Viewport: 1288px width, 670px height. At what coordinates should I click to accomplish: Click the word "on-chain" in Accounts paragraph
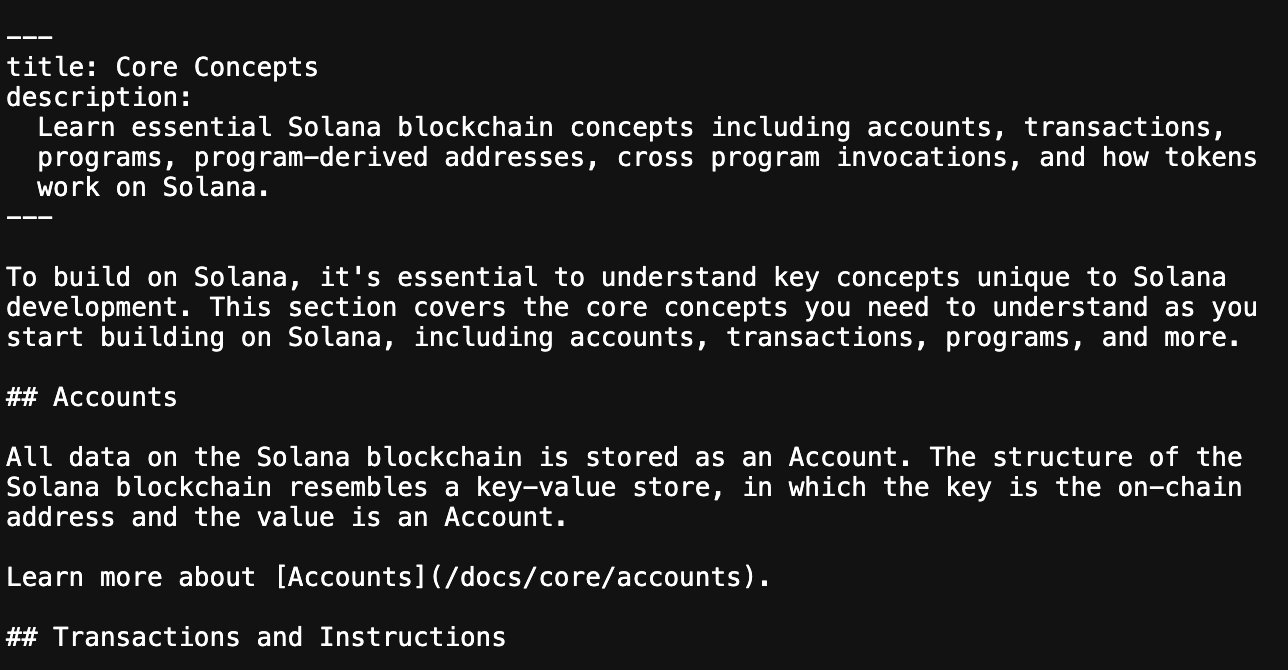1179,487
